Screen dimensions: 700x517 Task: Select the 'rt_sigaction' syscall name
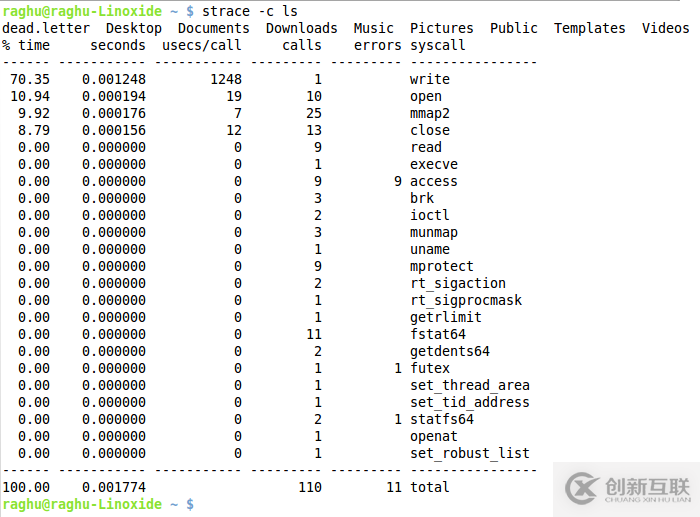tap(458, 283)
